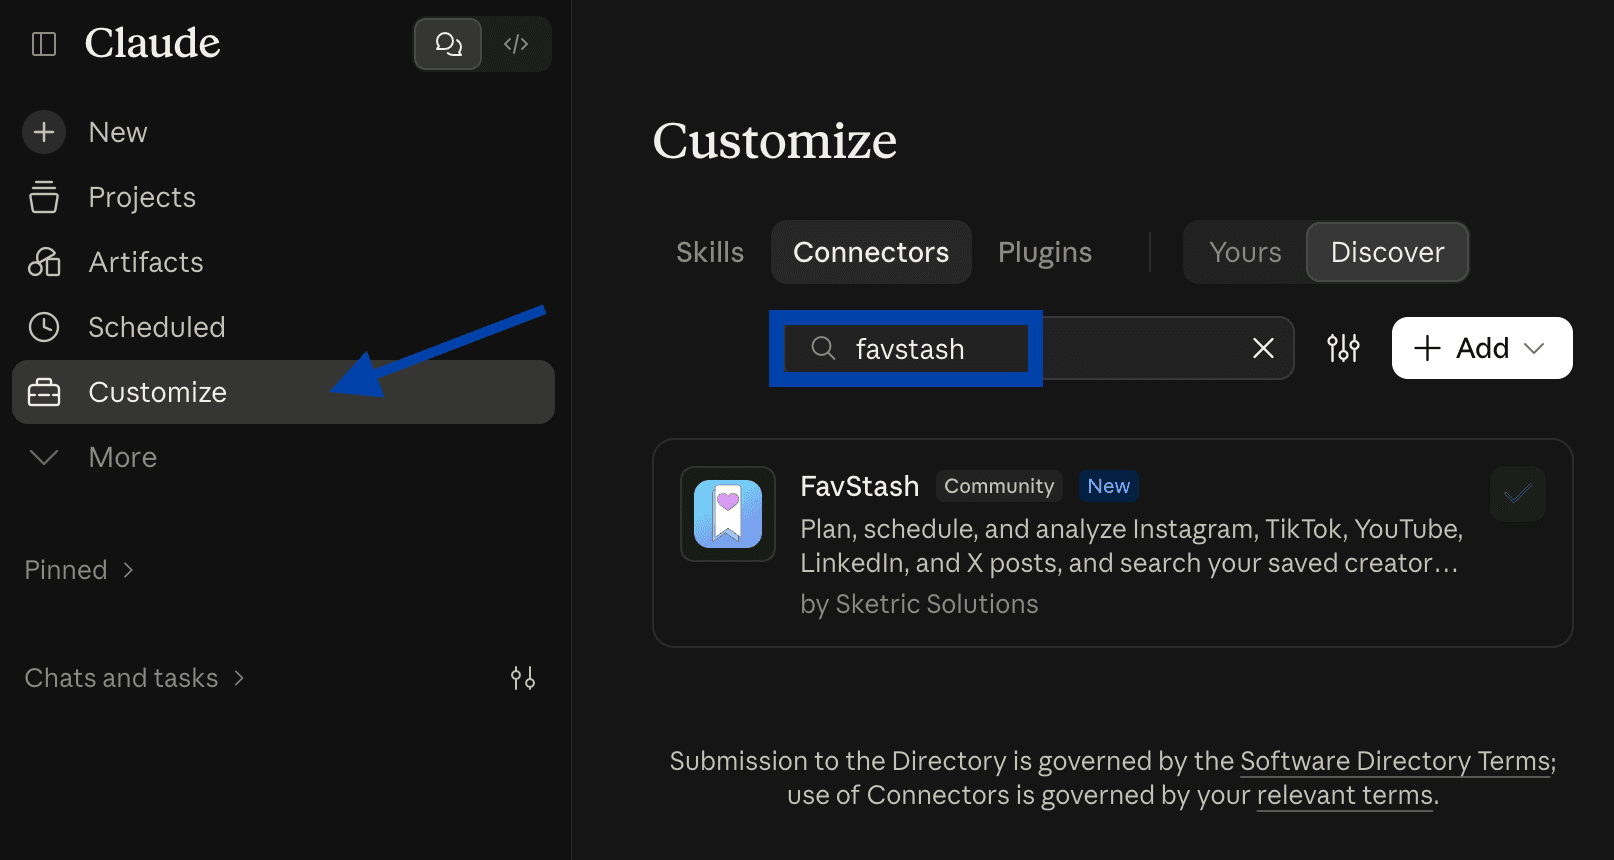This screenshot has height=860, width=1614.
Task: Click the Scheduled clock icon
Action: pos(44,327)
